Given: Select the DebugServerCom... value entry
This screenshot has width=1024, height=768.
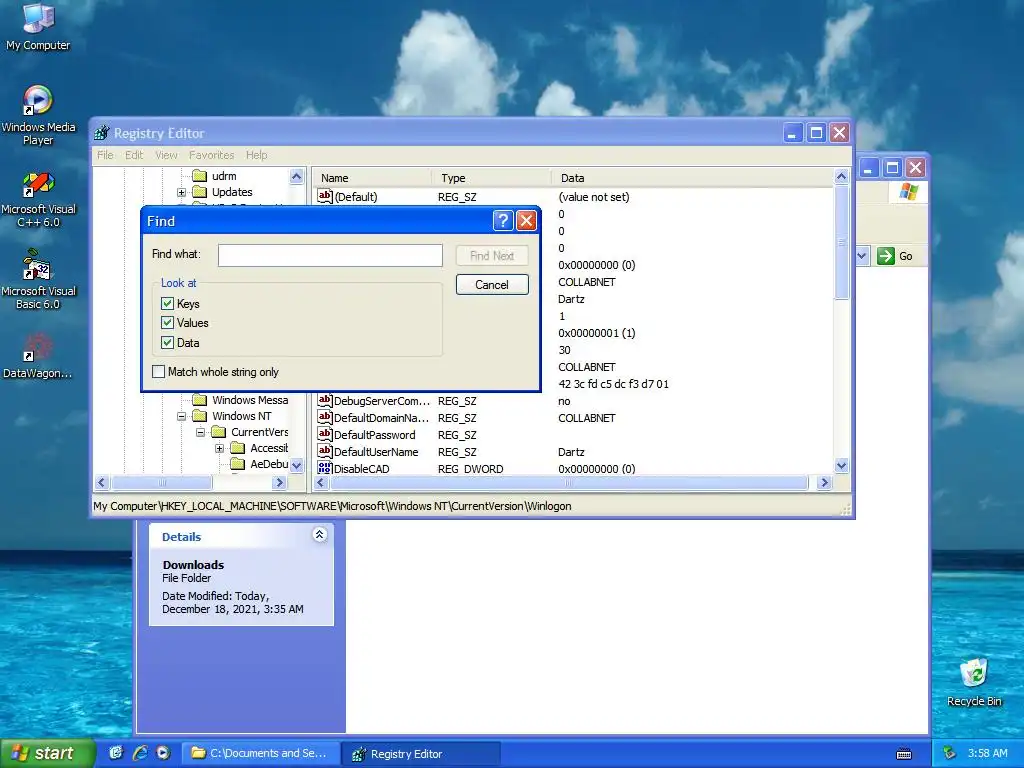Looking at the screenshot, I should click(374, 401).
